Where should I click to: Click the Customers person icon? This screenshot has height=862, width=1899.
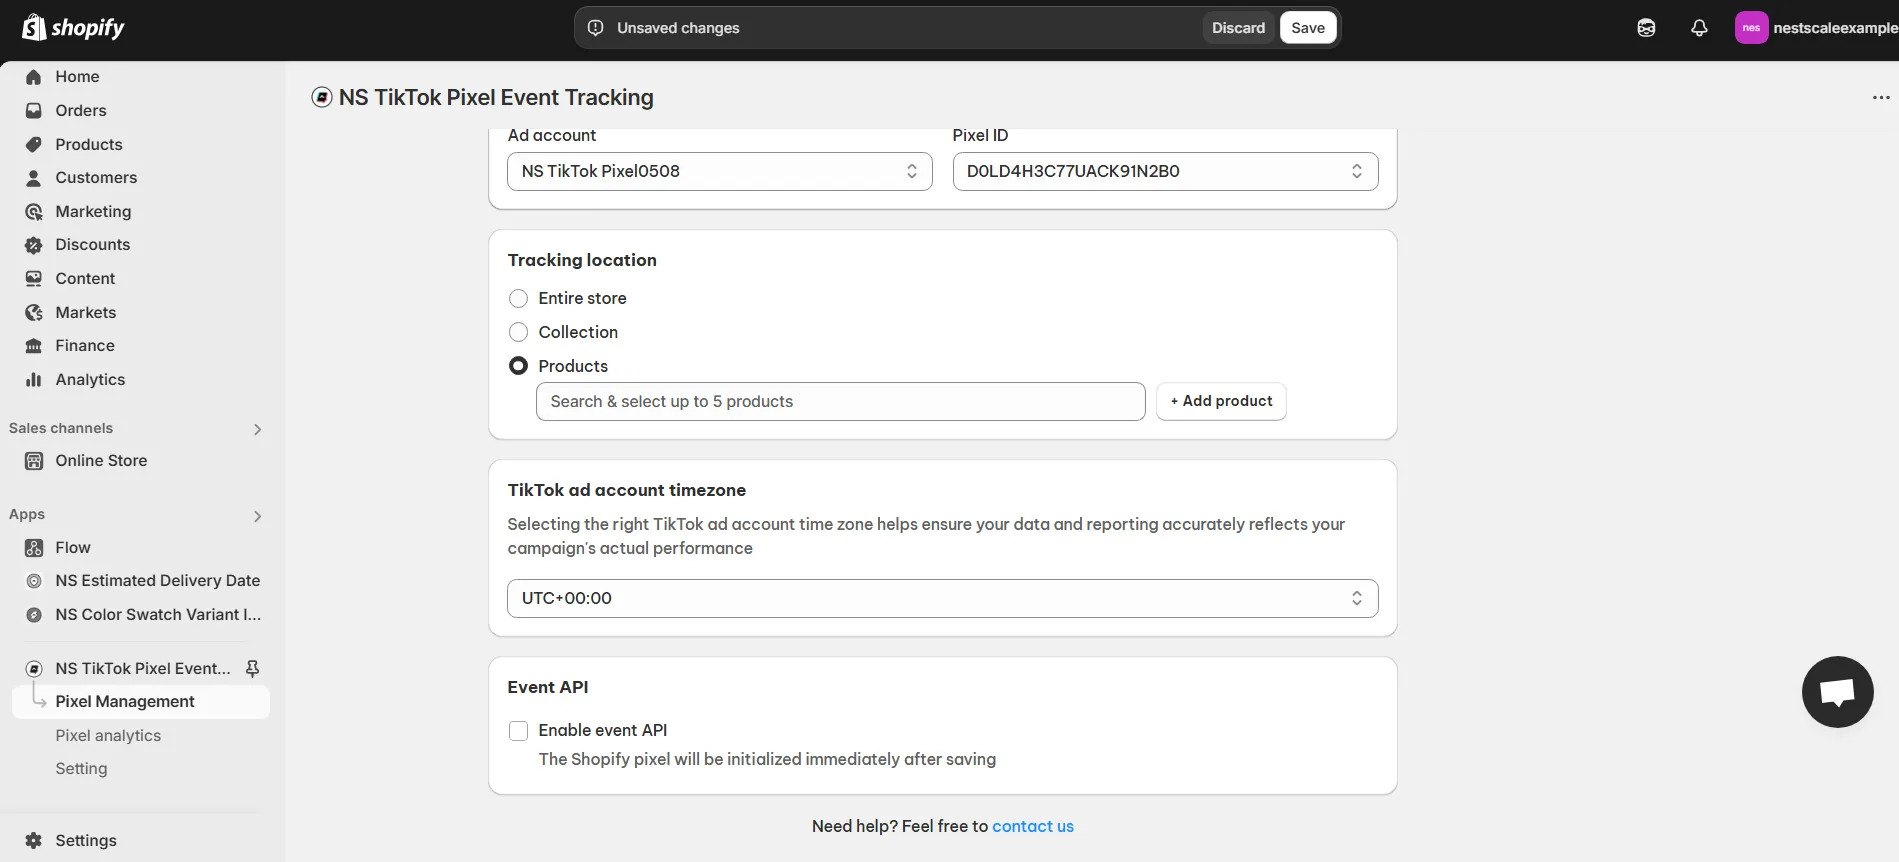pyautogui.click(x=34, y=178)
